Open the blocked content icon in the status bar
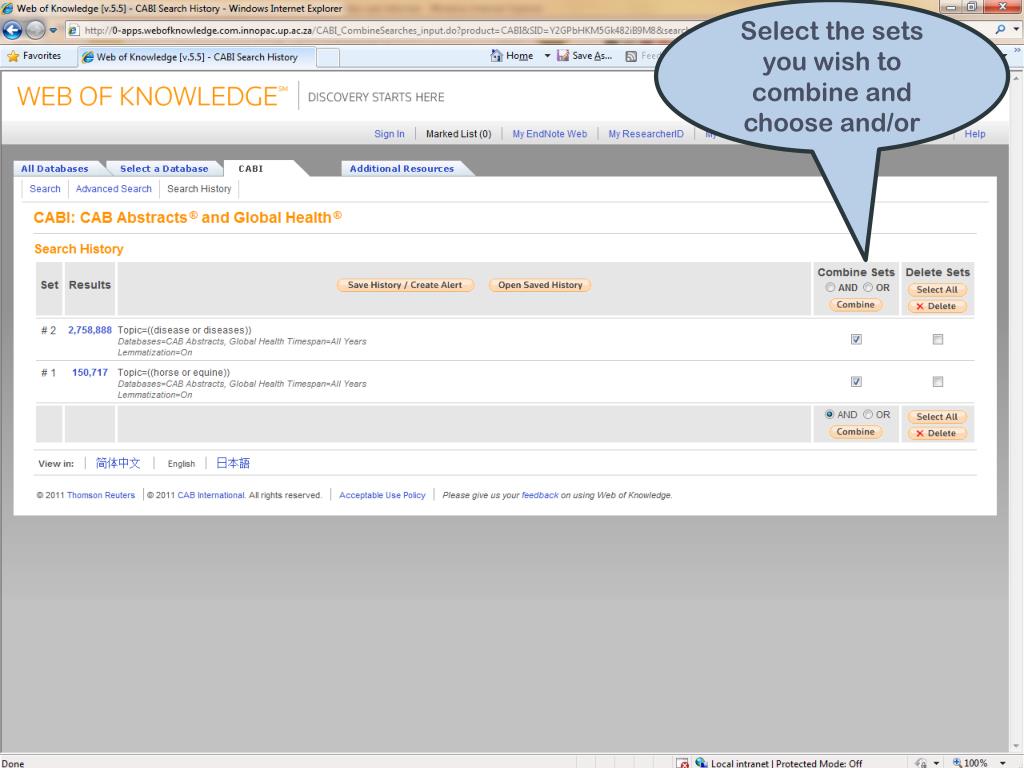 [x=682, y=763]
